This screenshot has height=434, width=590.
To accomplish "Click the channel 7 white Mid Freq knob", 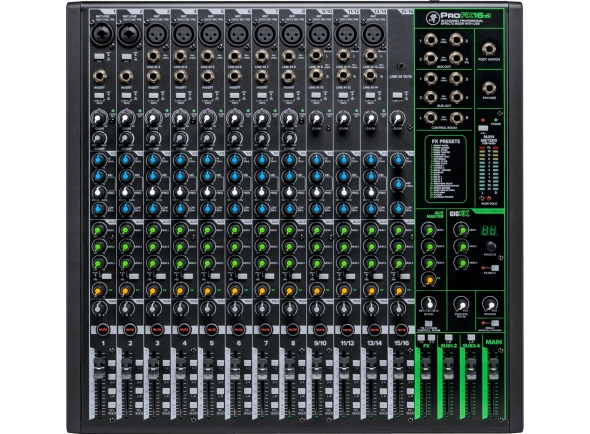I will [x=262, y=192].
